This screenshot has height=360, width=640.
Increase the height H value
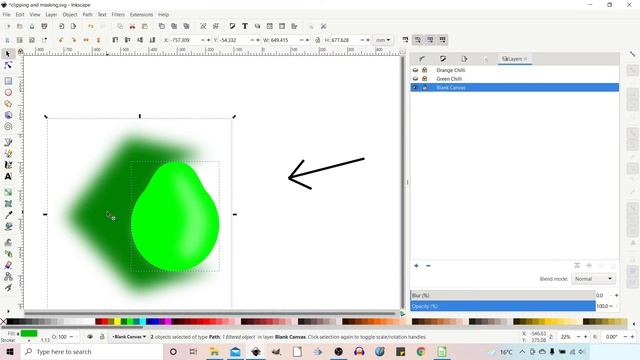(x=368, y=40)
